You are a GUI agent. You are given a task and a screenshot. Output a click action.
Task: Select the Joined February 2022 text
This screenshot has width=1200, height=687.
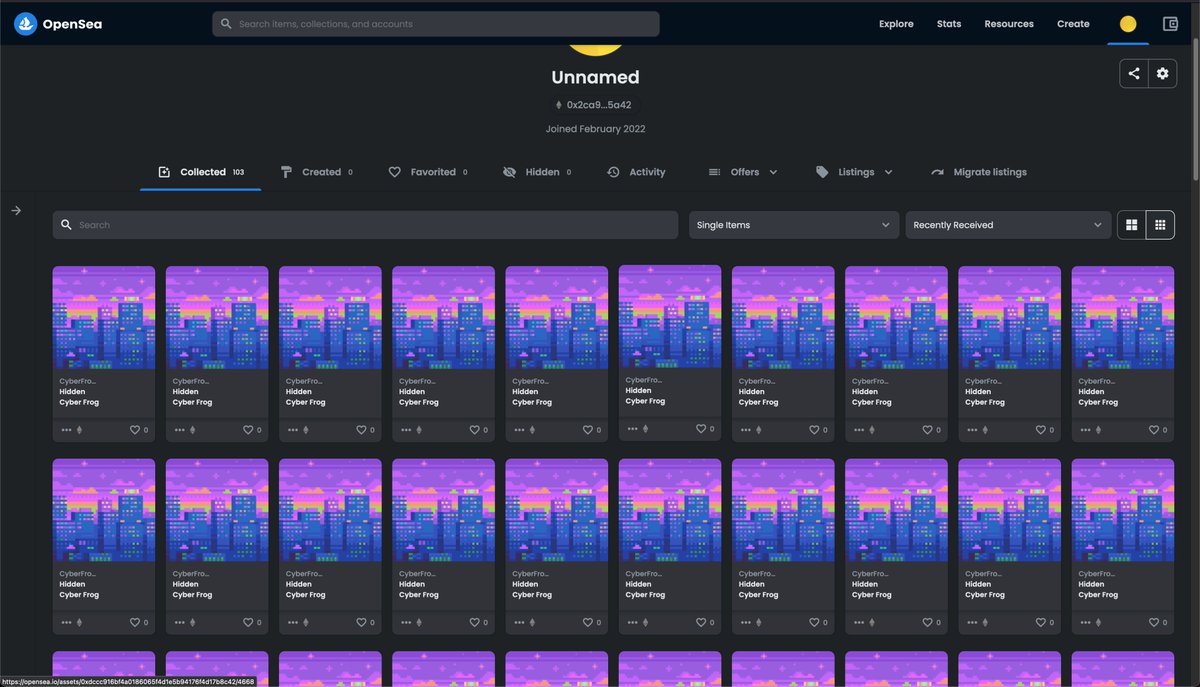(x=595, y=129)
